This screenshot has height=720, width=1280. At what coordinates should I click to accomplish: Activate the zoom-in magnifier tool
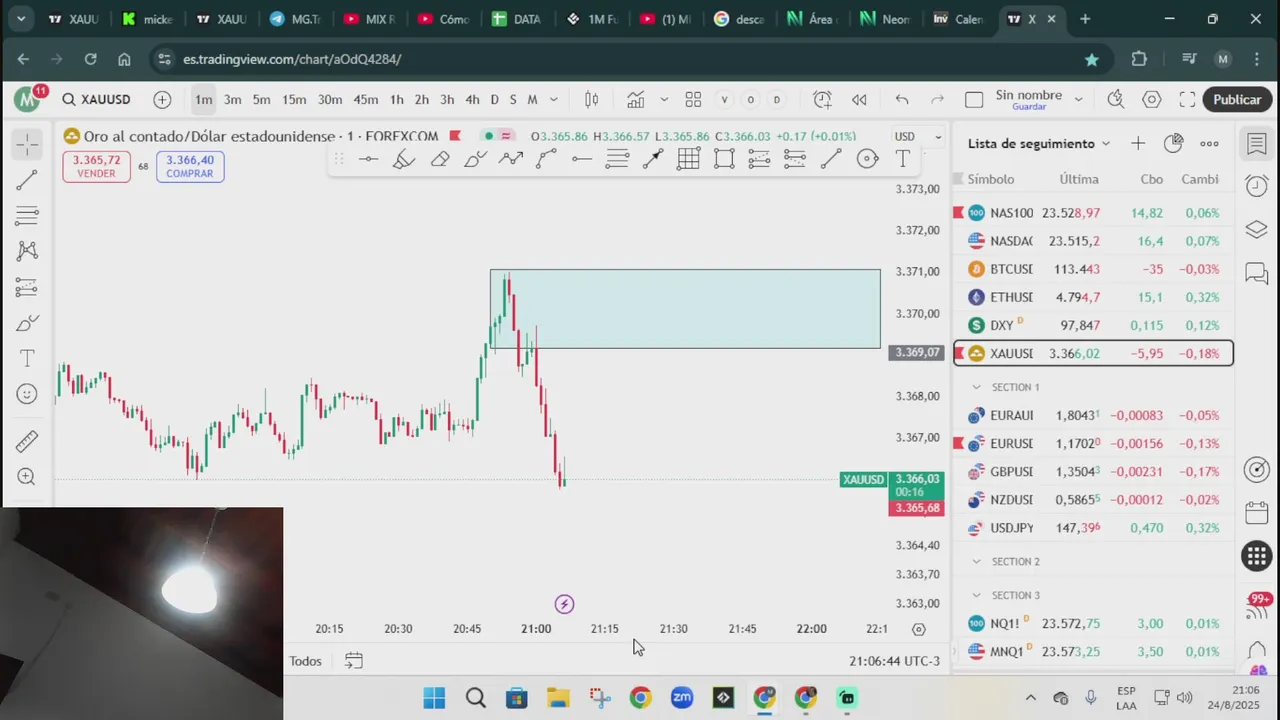27,477
